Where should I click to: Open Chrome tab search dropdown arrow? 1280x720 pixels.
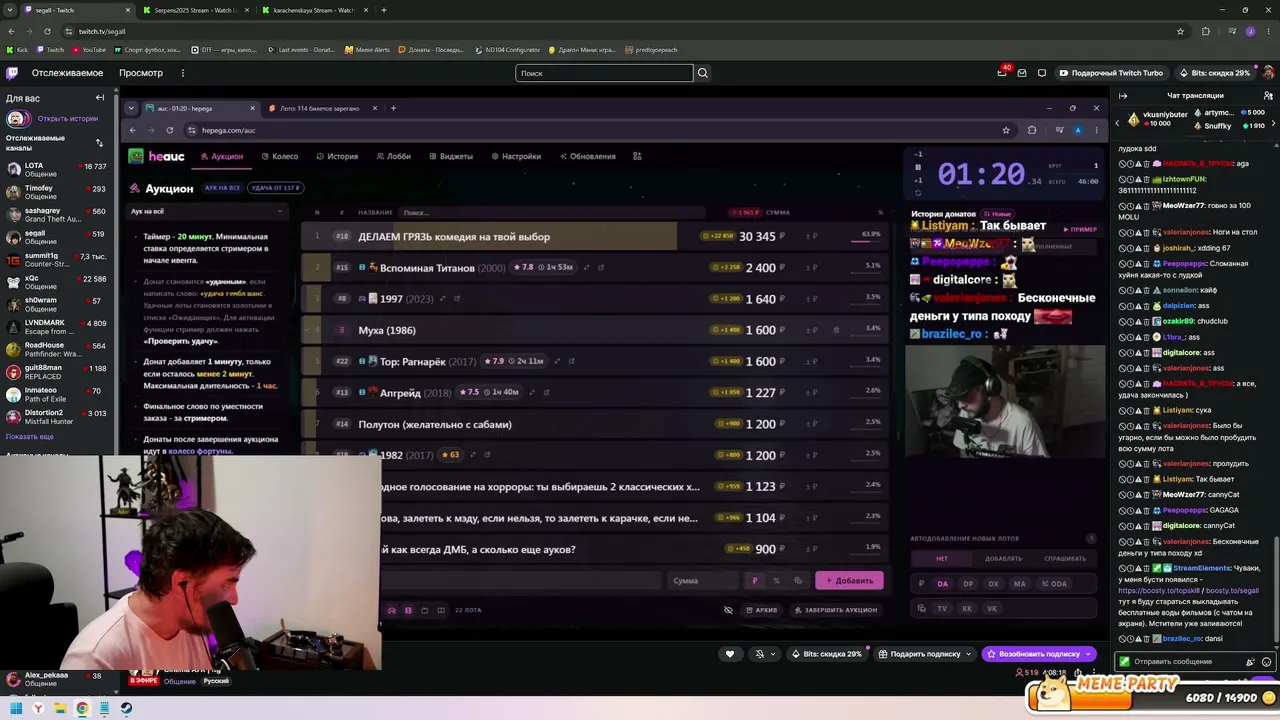pos(10,10)
